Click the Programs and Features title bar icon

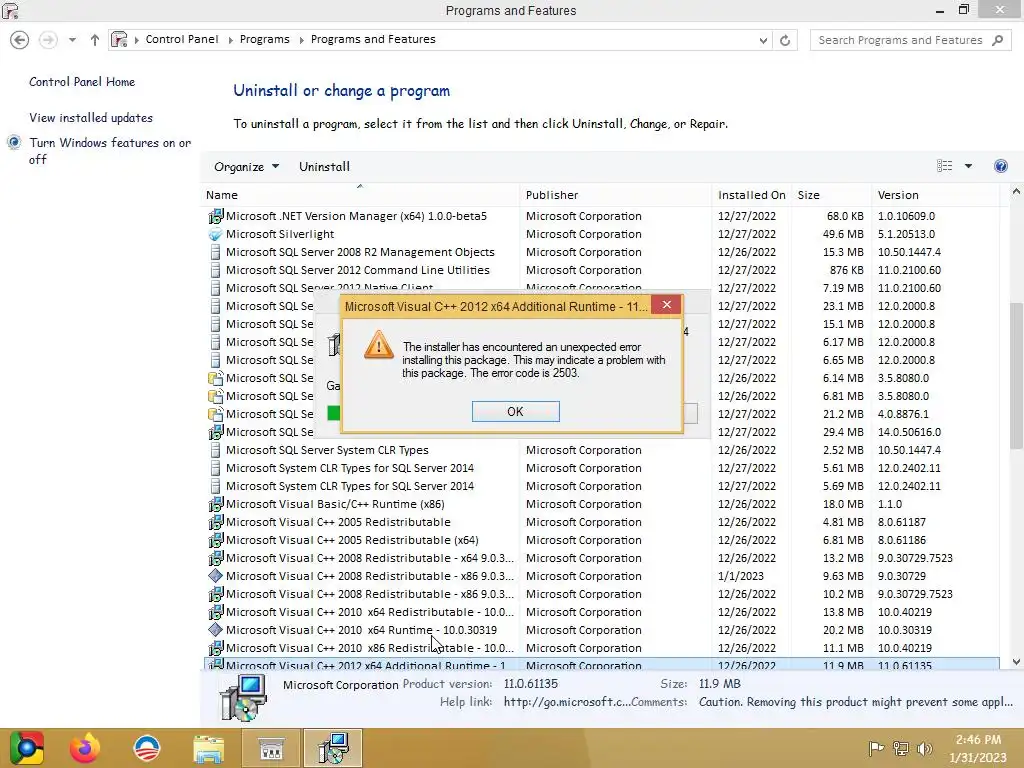point(10,10)
